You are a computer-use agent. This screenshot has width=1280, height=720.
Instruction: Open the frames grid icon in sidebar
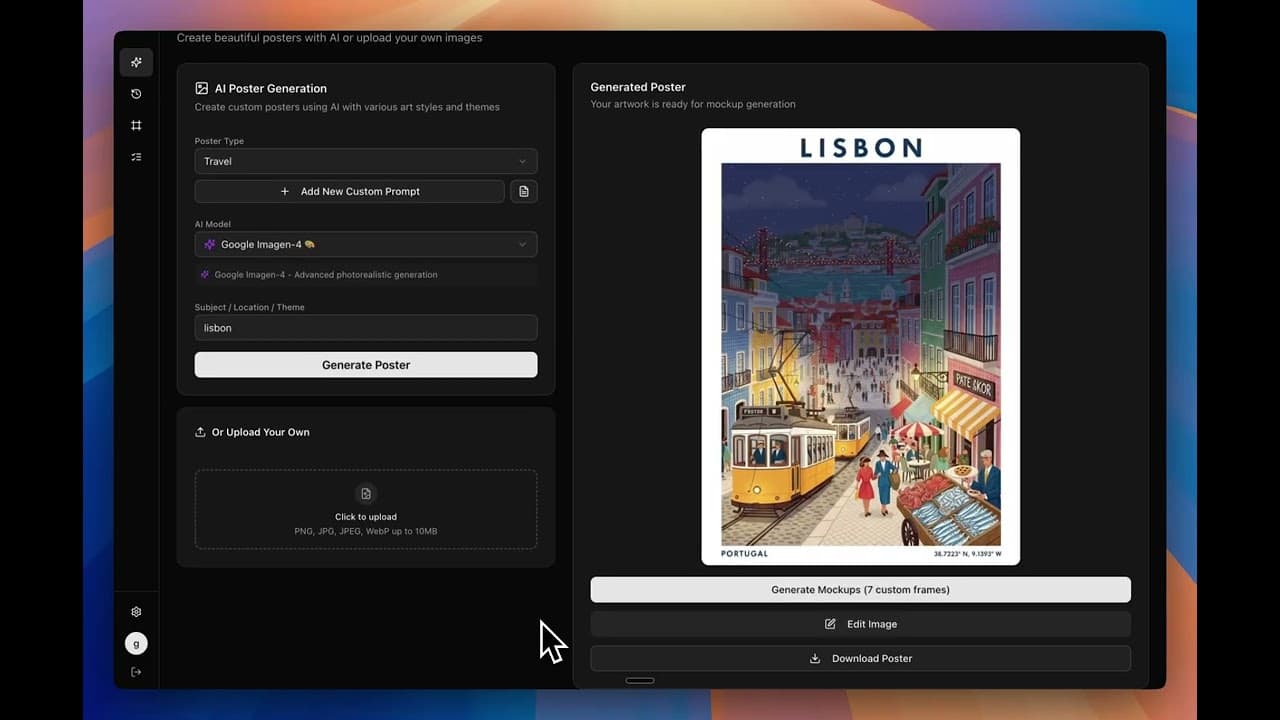tap(136, 125)
